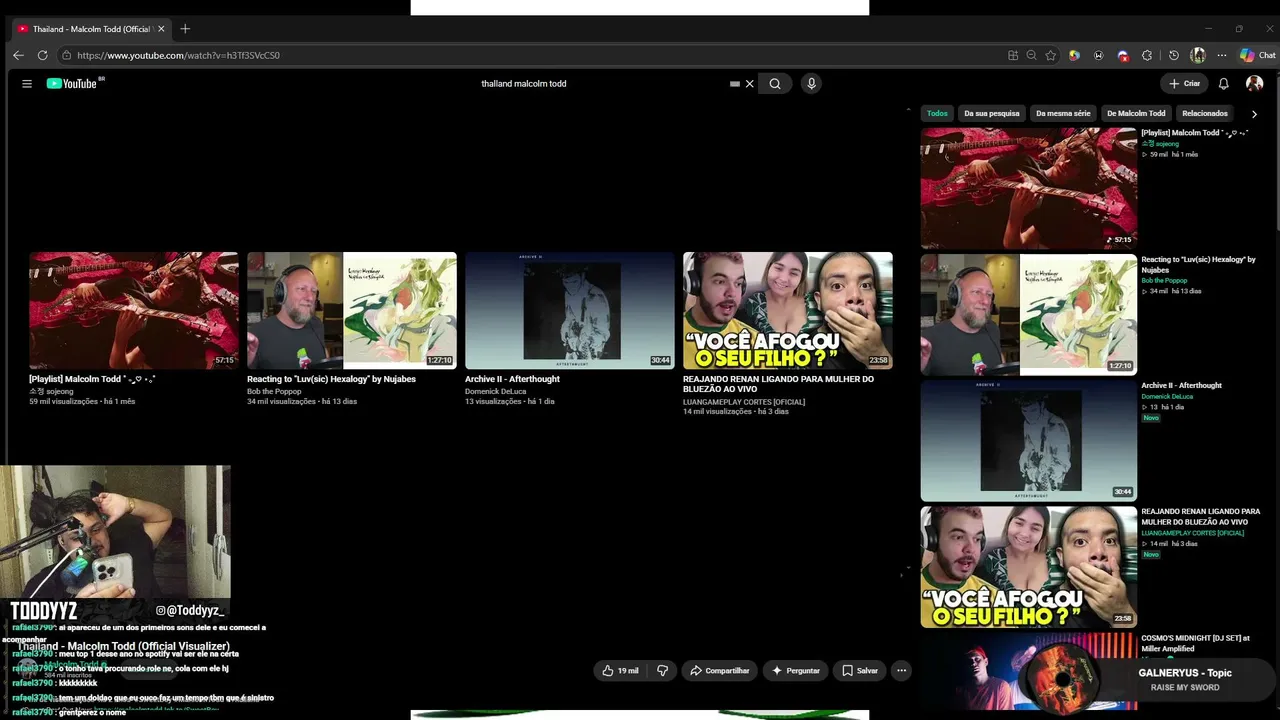The image size is (1280, 720).
Task: Open sidebar Cosmo's Midnight DJ Set thumbnail
Action: 1029,671
